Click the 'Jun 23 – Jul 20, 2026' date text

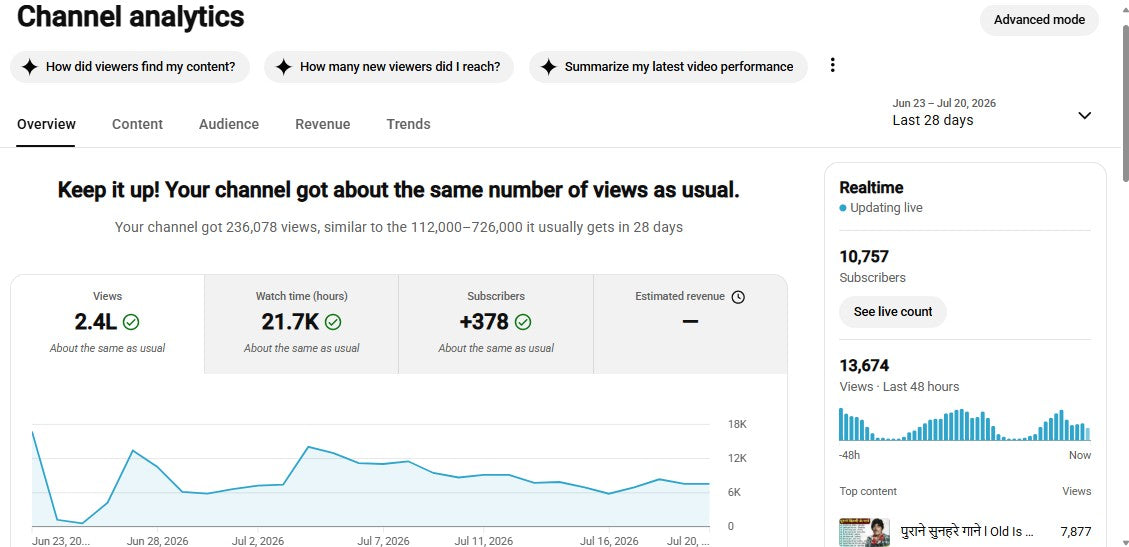point(944,103)
